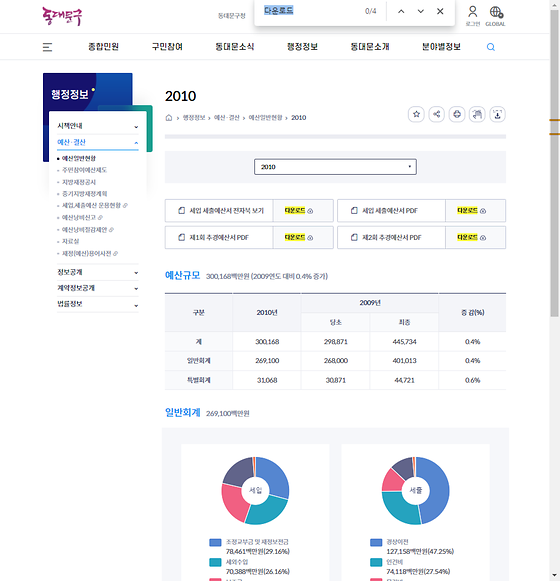Image resolution: width=560 pixels, height=581 pixels.
Task: Click the find bar search text field
Action: coord(311,11)
